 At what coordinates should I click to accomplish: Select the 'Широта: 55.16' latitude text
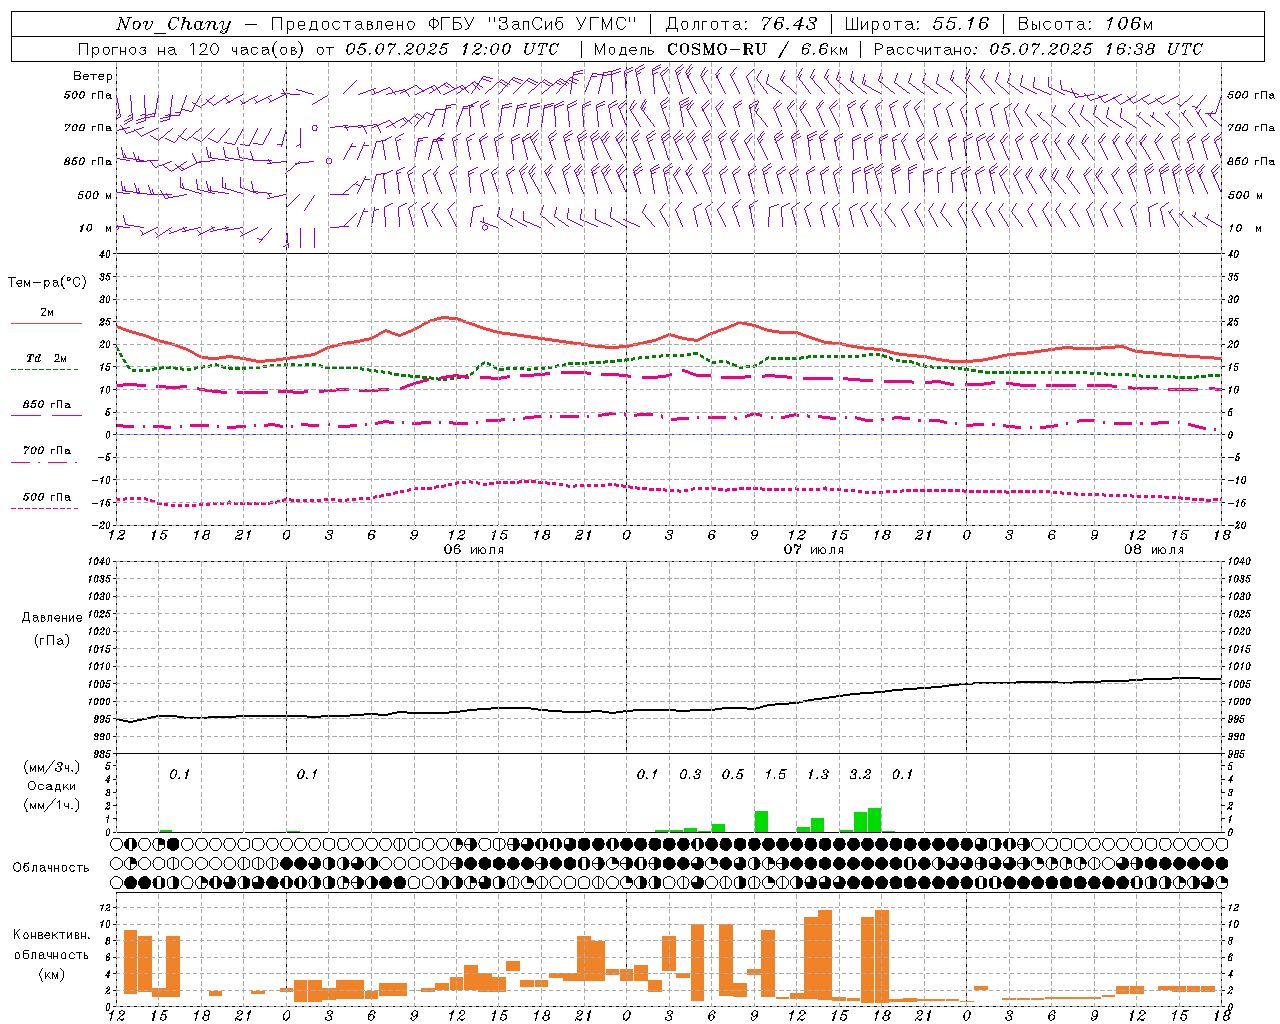click(x=917, y=24)
